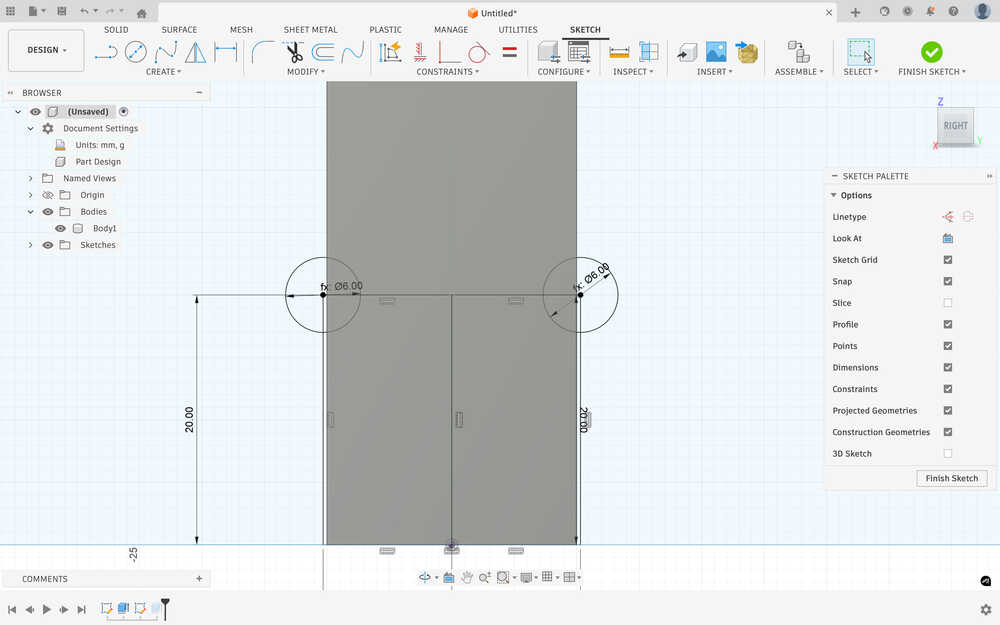The image size is (1000, 625).
Task: Click the timeline end marker
Action: tap(165, 608)
